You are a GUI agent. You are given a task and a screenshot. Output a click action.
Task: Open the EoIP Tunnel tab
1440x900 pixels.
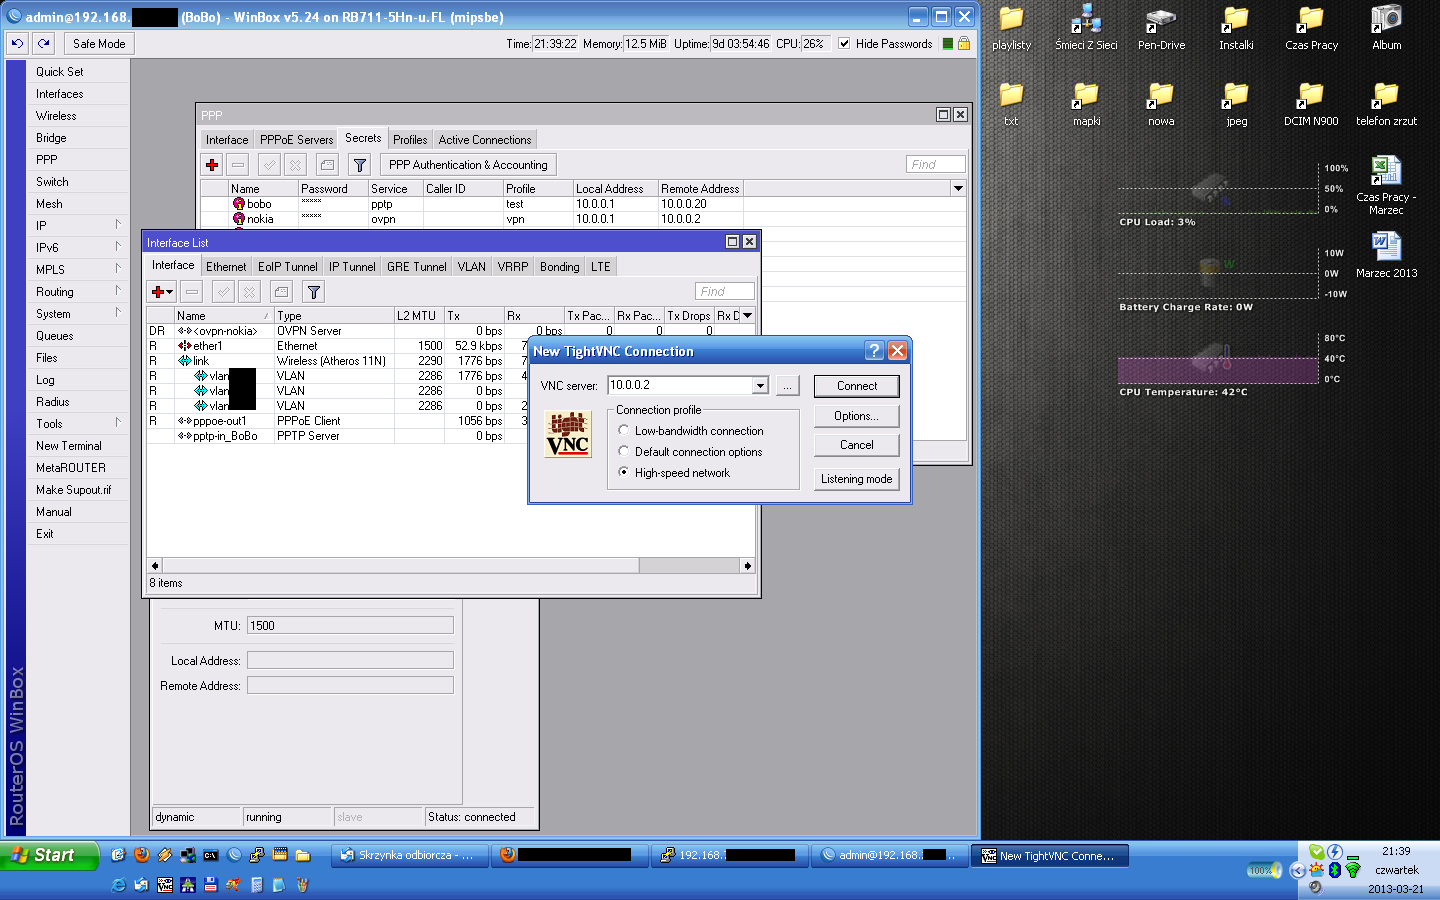(x=288, y=267)
